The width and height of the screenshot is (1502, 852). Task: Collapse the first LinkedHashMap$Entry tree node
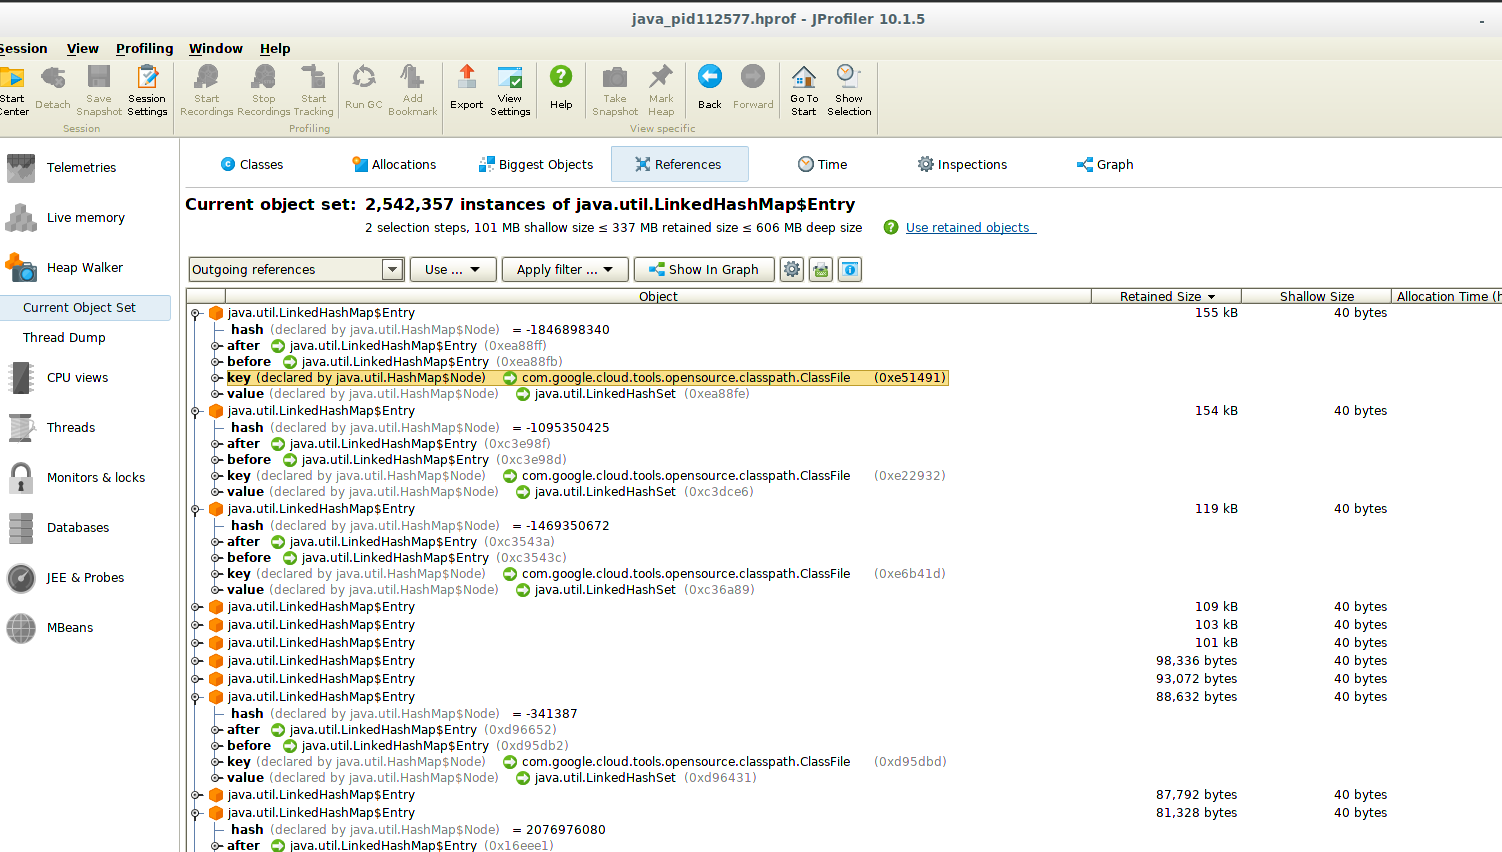pyautogui.click(x=196, y=312)
